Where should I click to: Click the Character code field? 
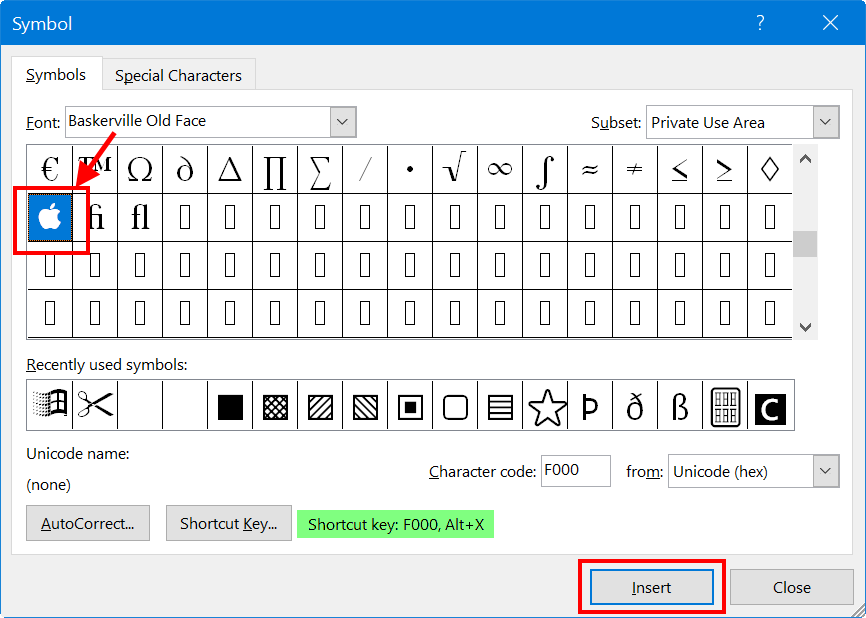(575, 471)
